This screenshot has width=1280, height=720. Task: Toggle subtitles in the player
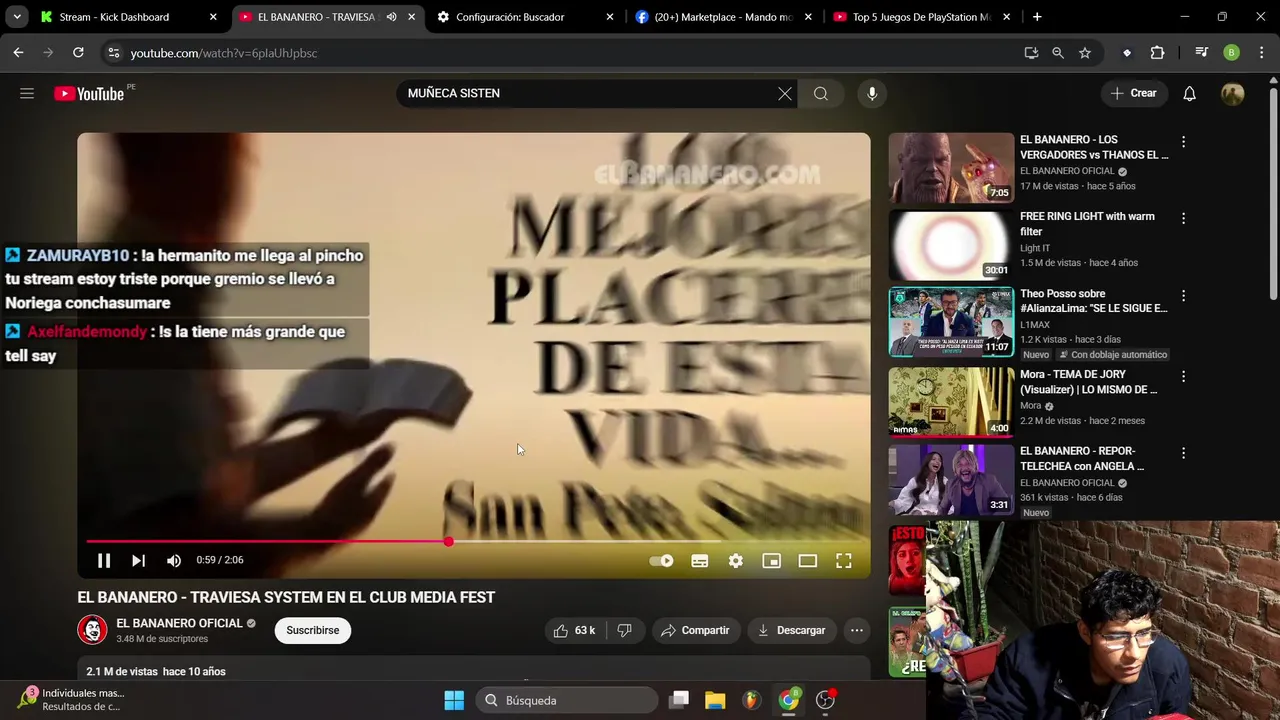coord(700,561)
